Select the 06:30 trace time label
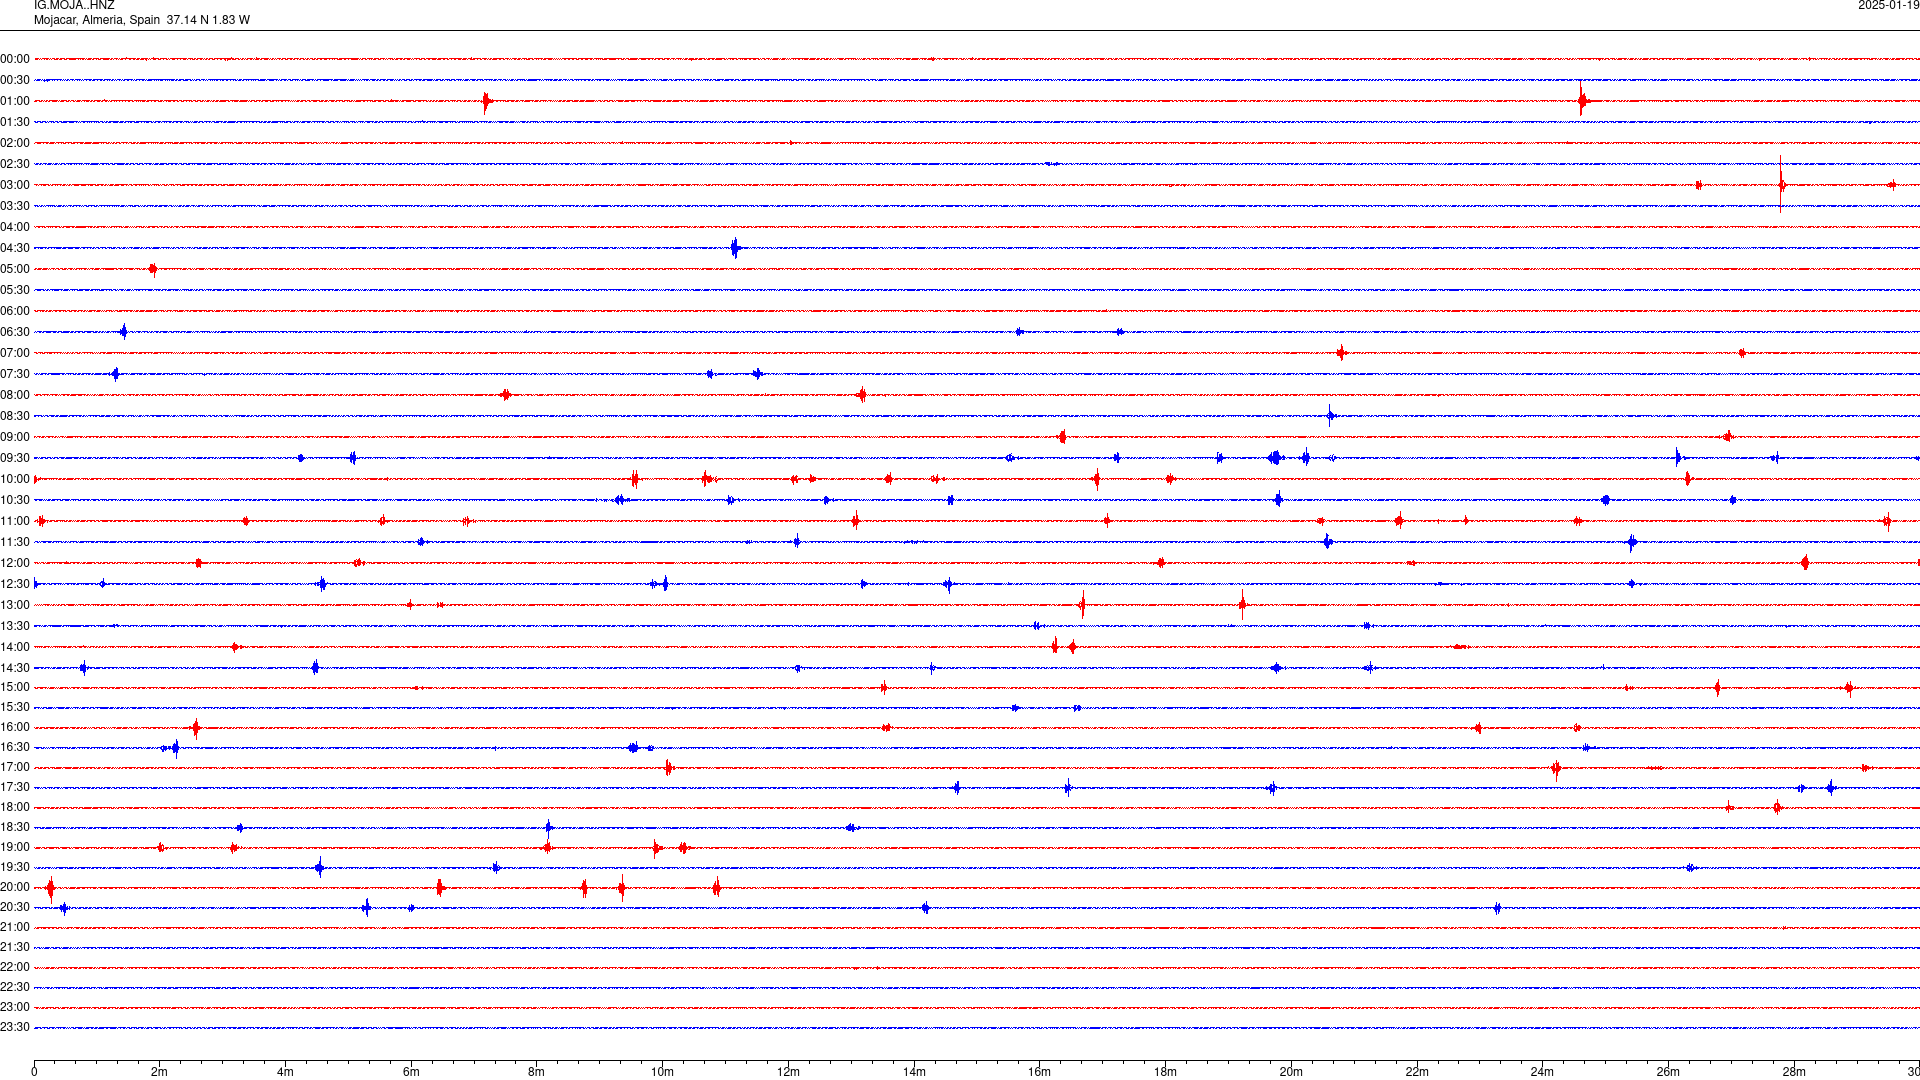 coord(15,332)
